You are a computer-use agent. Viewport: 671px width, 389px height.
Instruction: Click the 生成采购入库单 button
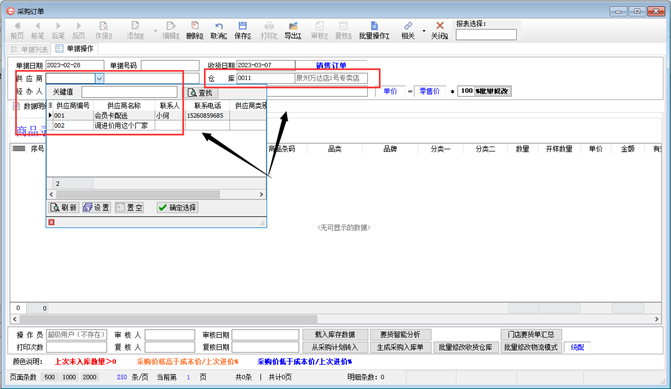(x=400, y=347)
